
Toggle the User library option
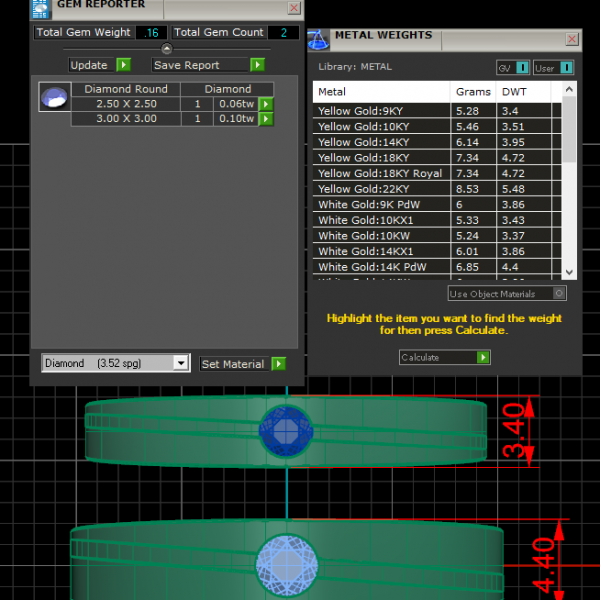(x=567, y=68)
